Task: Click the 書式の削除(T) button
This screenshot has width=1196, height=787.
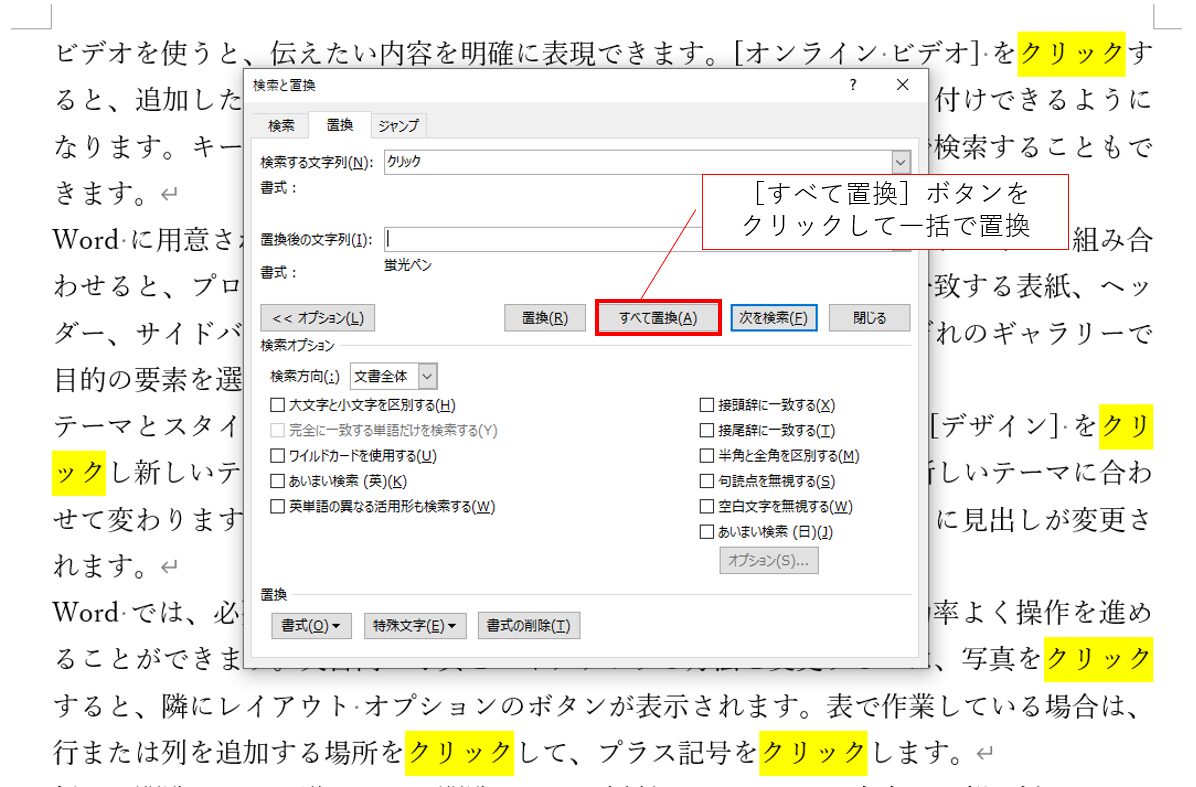Action: click(528, 626)
